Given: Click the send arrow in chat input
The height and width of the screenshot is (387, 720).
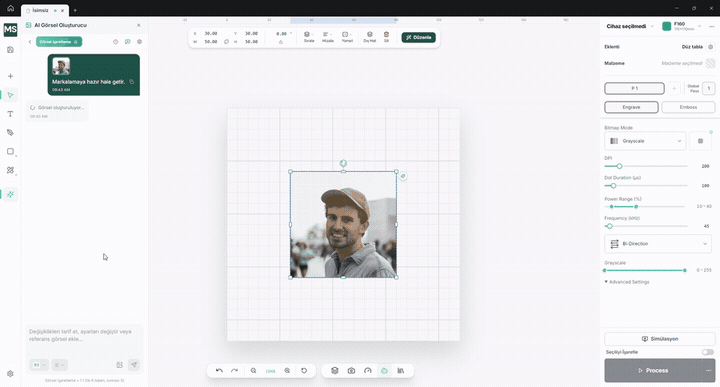Looking at the screenshot, I should pos(134,365).
